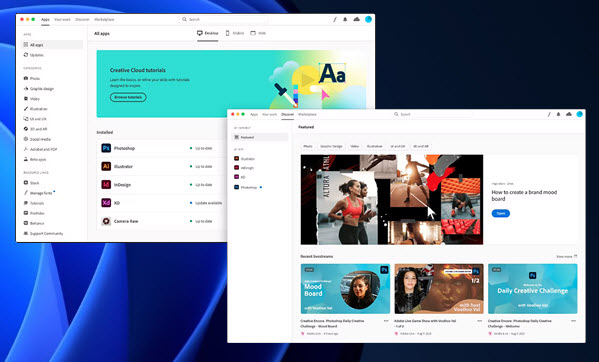Open Tutorials resource link in sidebar
This screenshot has height=362, width=599.
34,203
